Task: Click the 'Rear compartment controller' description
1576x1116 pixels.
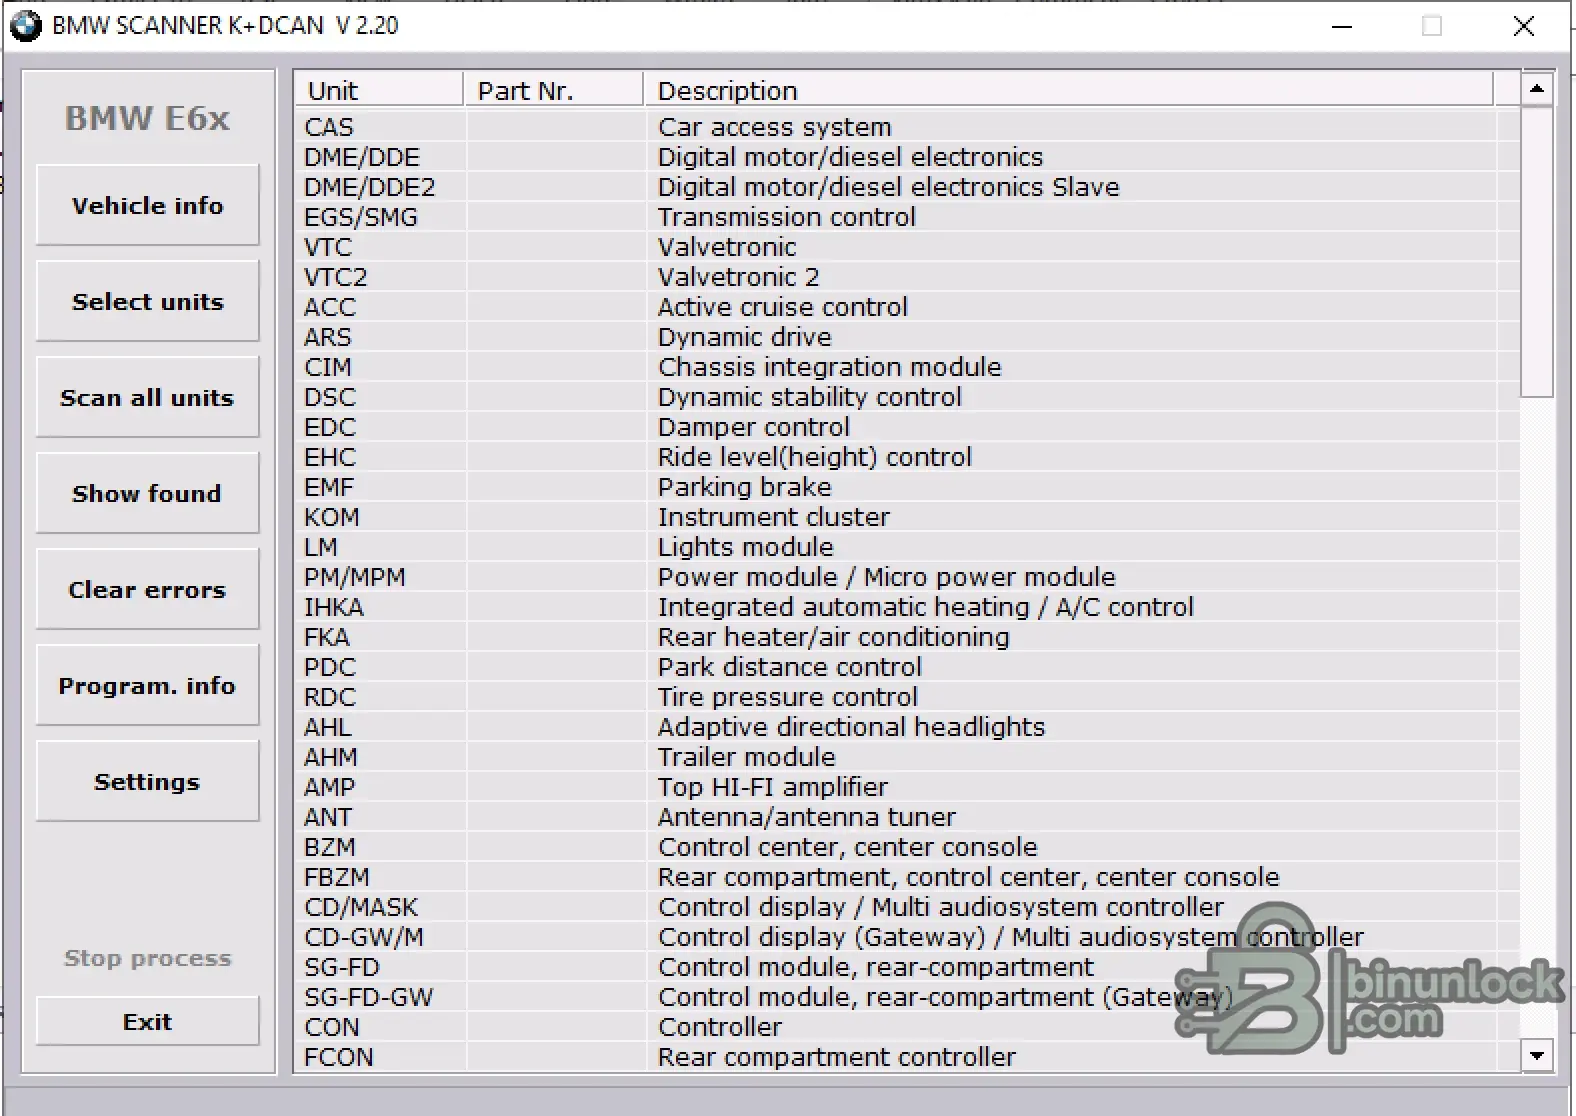Action: 836,1057
